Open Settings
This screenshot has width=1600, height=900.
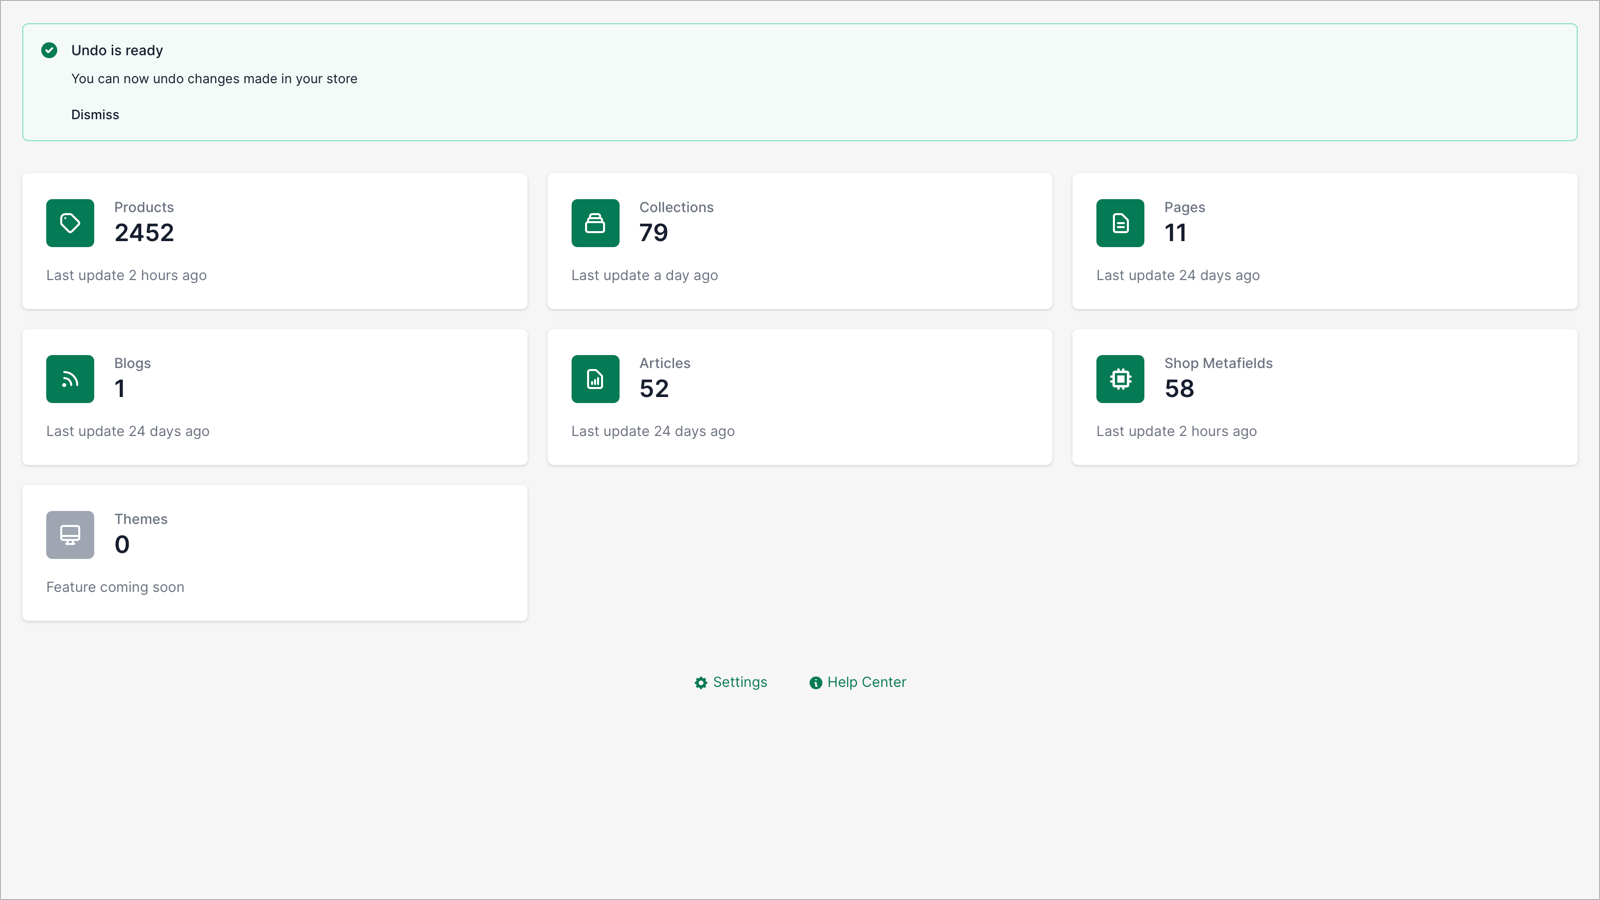tap(740, 682)
